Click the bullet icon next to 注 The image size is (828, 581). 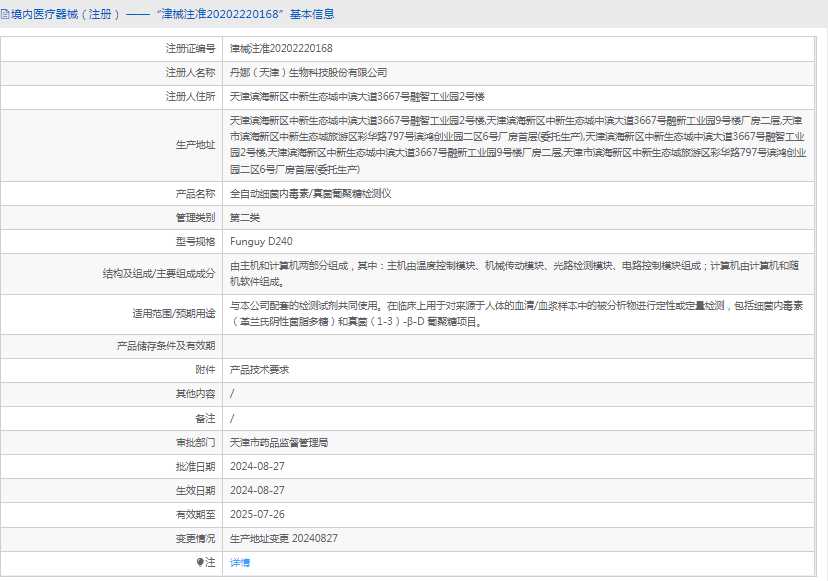200,562
